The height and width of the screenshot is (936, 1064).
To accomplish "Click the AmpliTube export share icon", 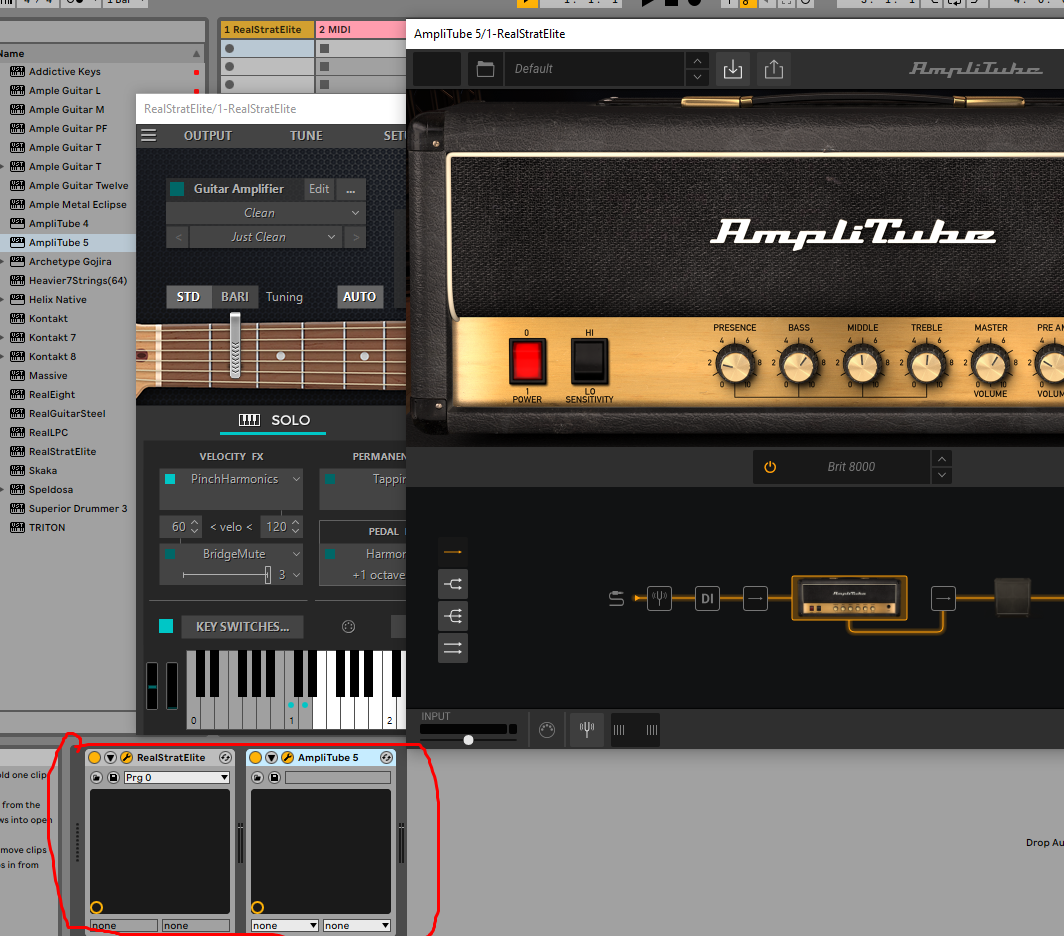I will point(774,69).
